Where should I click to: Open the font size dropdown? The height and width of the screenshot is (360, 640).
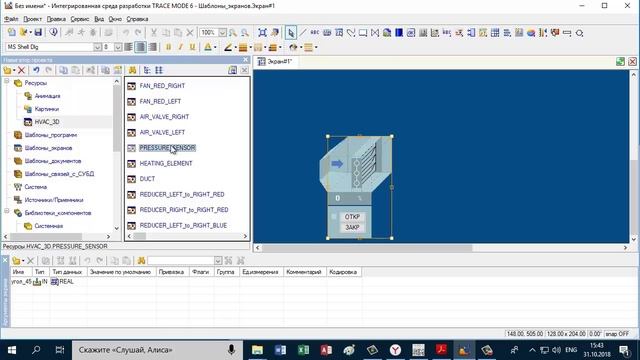click(x=118, y=47)
